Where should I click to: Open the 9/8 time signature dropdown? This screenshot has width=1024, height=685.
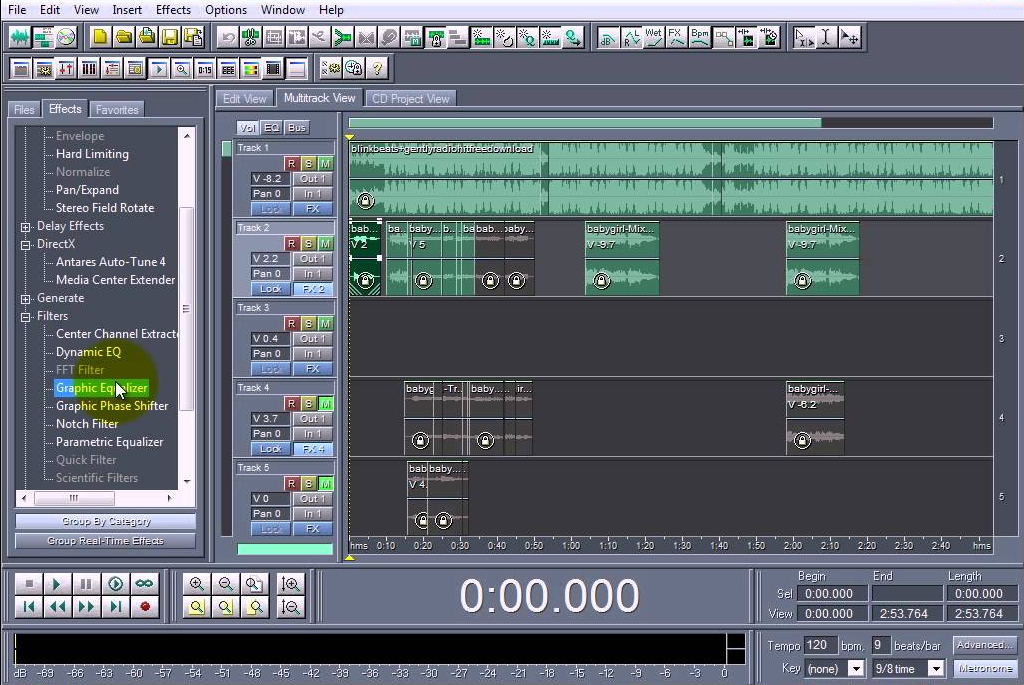pos(935,668)
